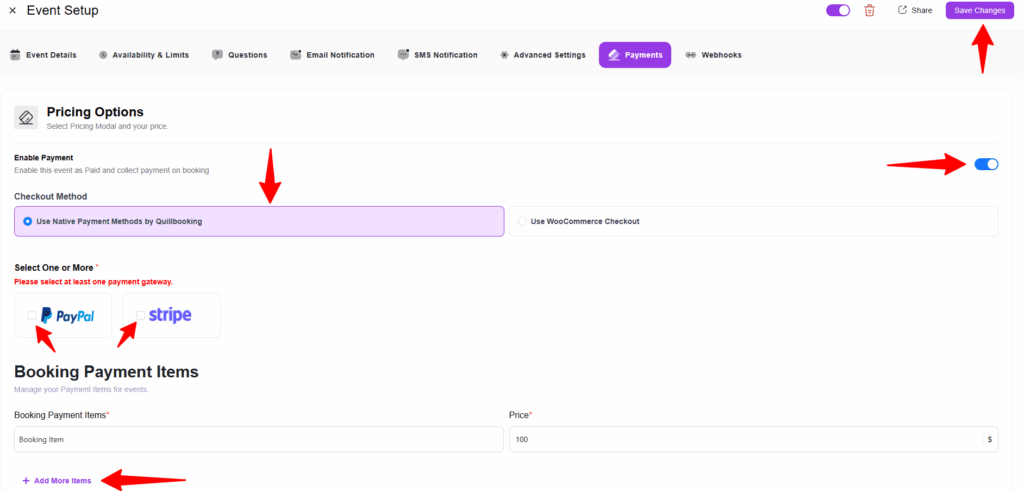Screen dimensions: 1024x491
Task: Click the Save Changes button
Action: [979, 10]
